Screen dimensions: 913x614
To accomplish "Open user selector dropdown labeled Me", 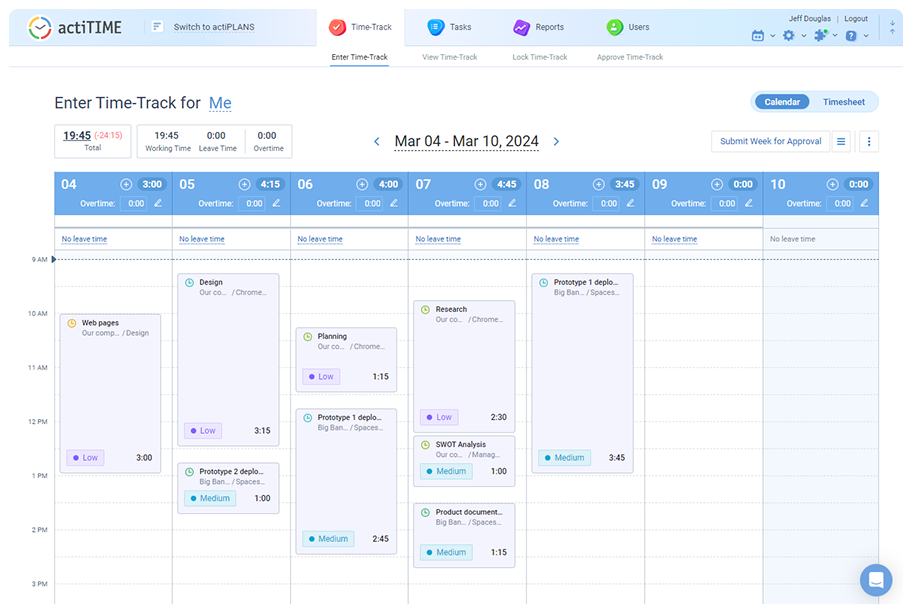I will [x=220, y=103].
